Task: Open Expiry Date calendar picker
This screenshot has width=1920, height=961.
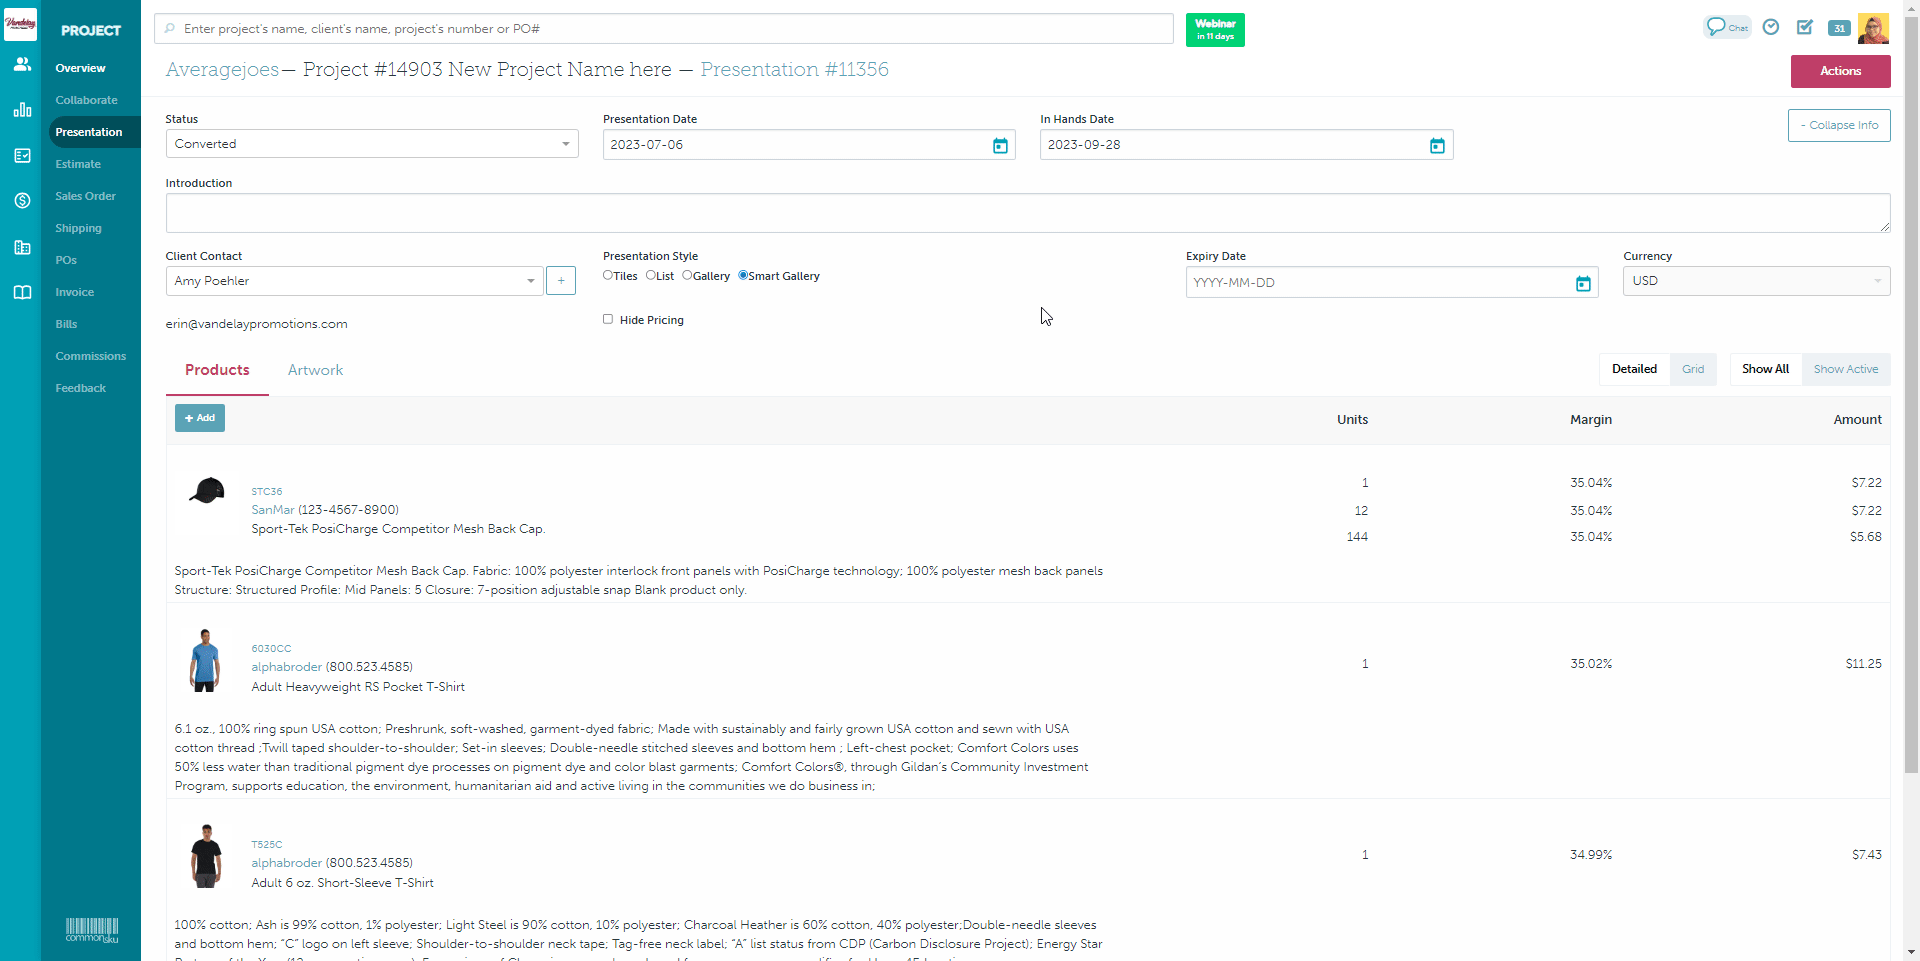Action: (x=1583, y=284)
